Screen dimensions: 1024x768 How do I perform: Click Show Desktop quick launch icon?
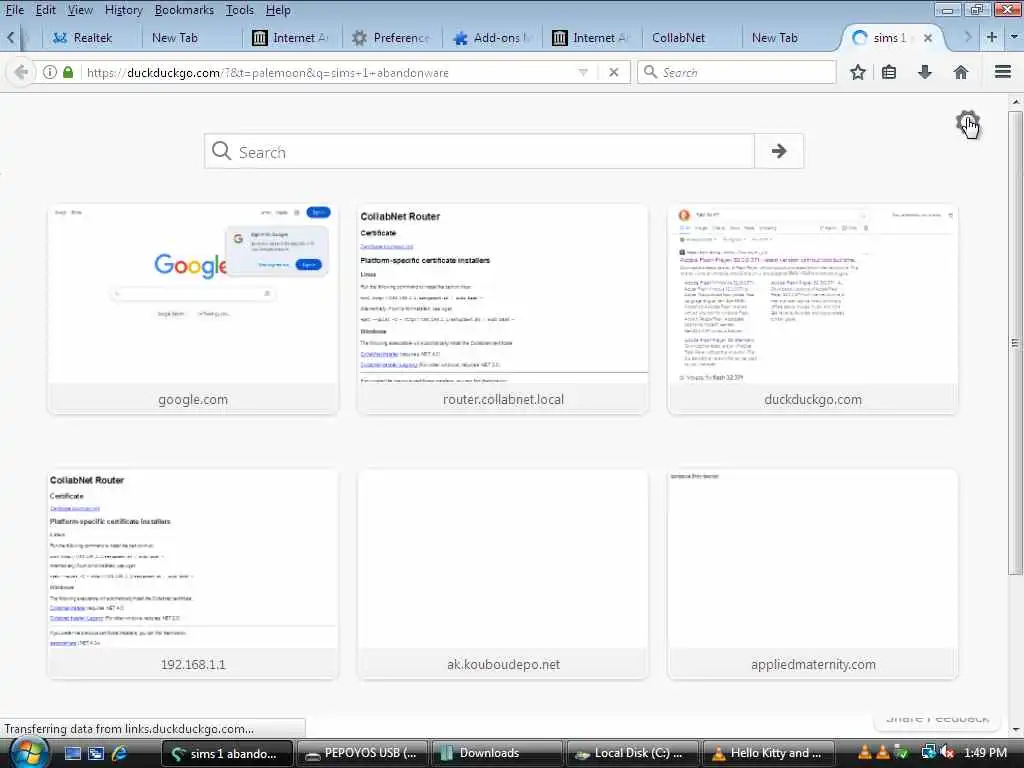coord(72,753)
